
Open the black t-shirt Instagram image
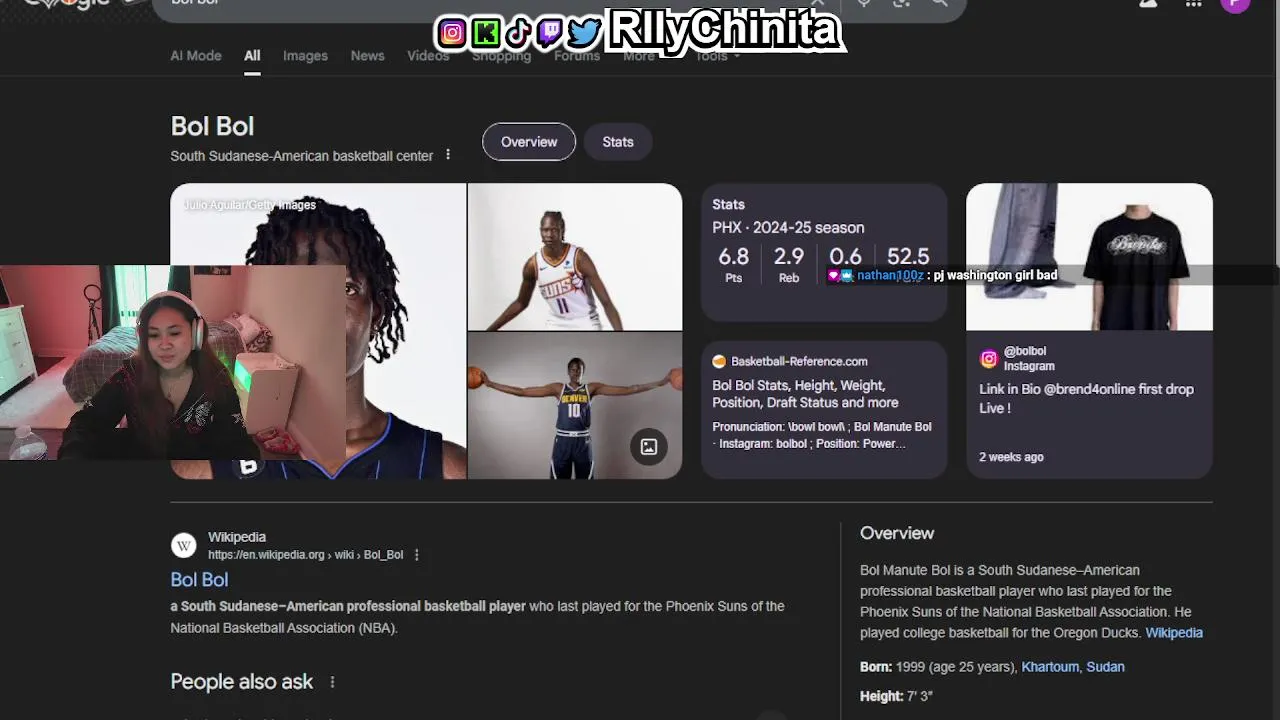click(1089, 256)
